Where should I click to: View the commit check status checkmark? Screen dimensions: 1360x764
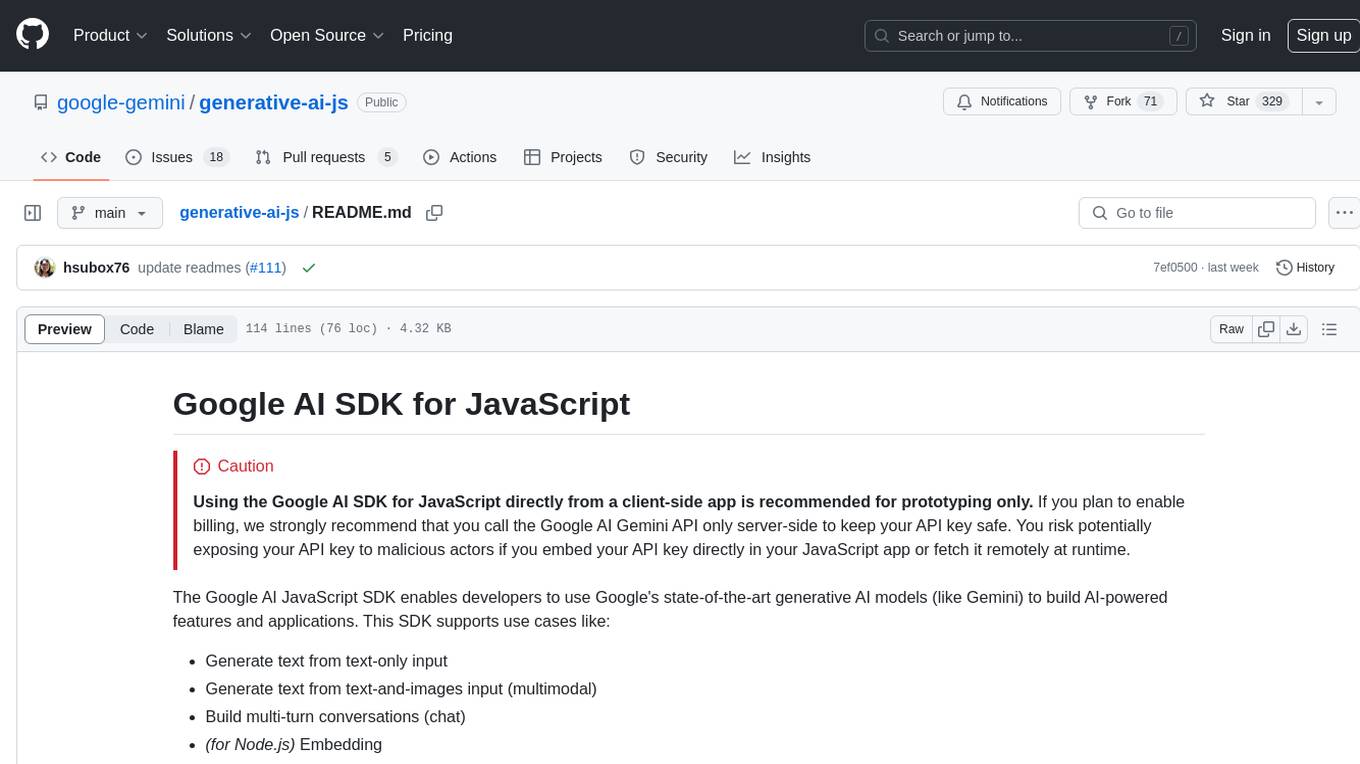[x=309, y=268]
